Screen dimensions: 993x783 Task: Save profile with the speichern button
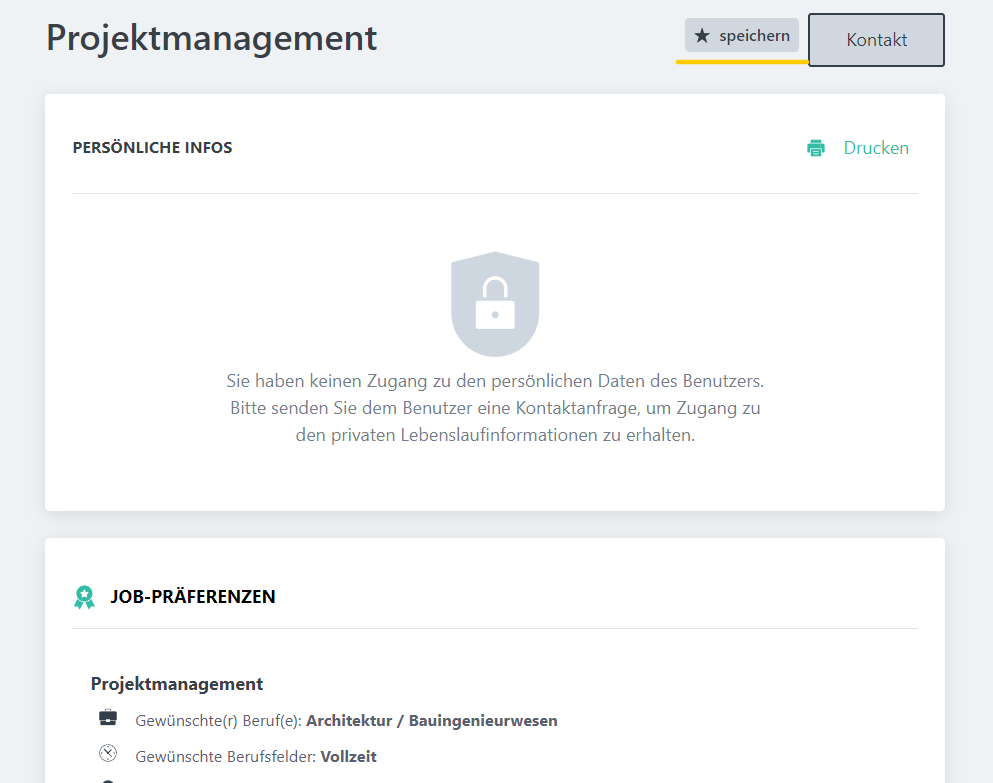tap(741, 36)
